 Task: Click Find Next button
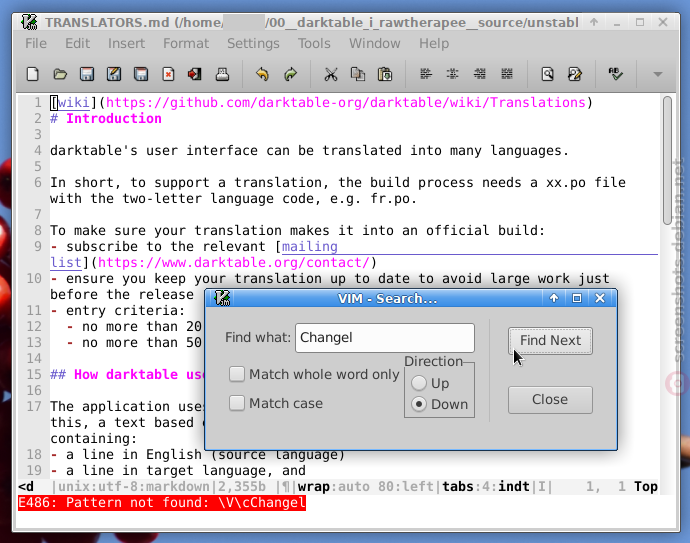tap(550, 341)
